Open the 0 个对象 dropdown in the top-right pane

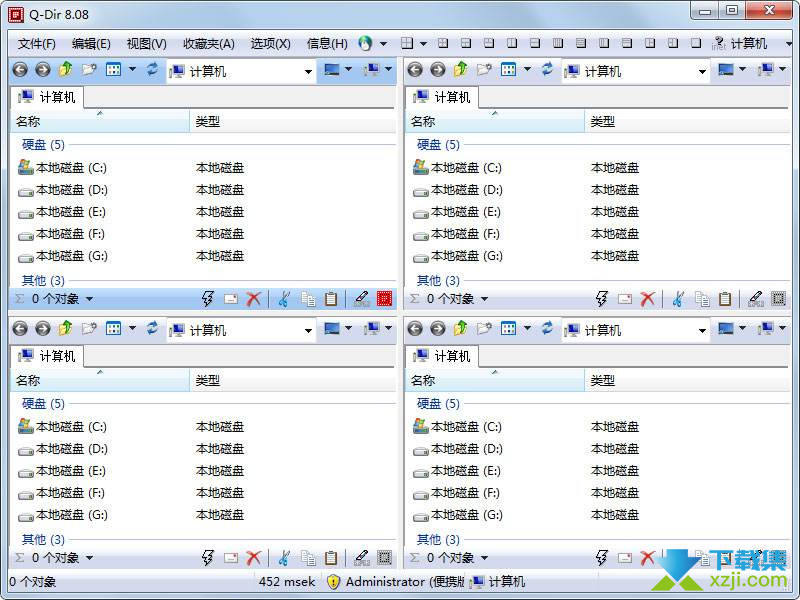click(x=484, y=299)
